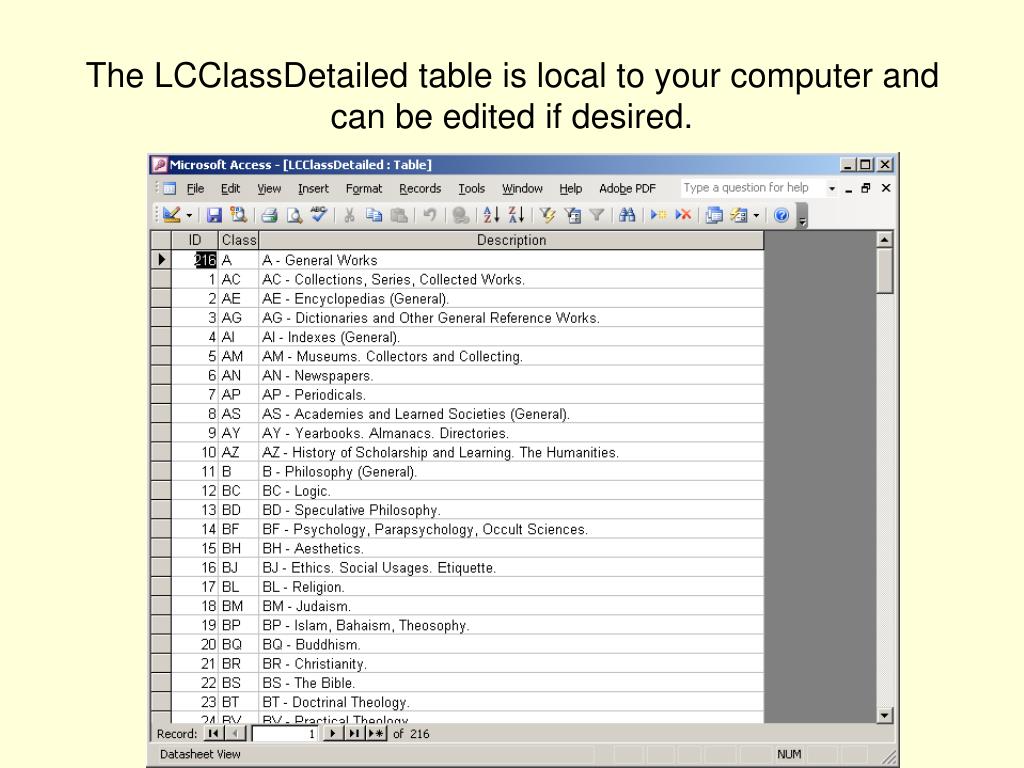Viewport: 1024px width, 768px height.
Task: Select the Description column header
Action: click(511, 240)
